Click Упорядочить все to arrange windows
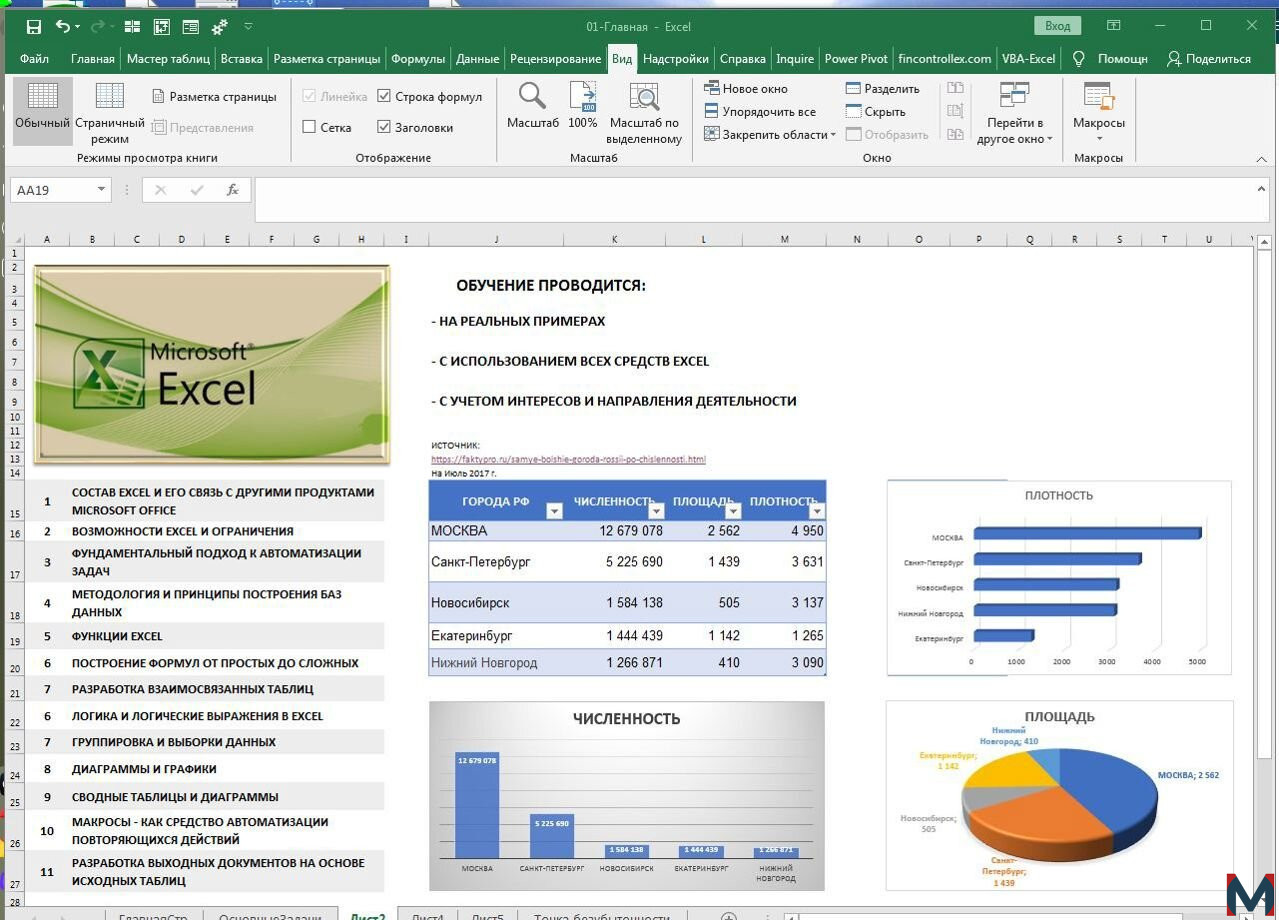Screen dimensions: 1279x920 [760, 112]
